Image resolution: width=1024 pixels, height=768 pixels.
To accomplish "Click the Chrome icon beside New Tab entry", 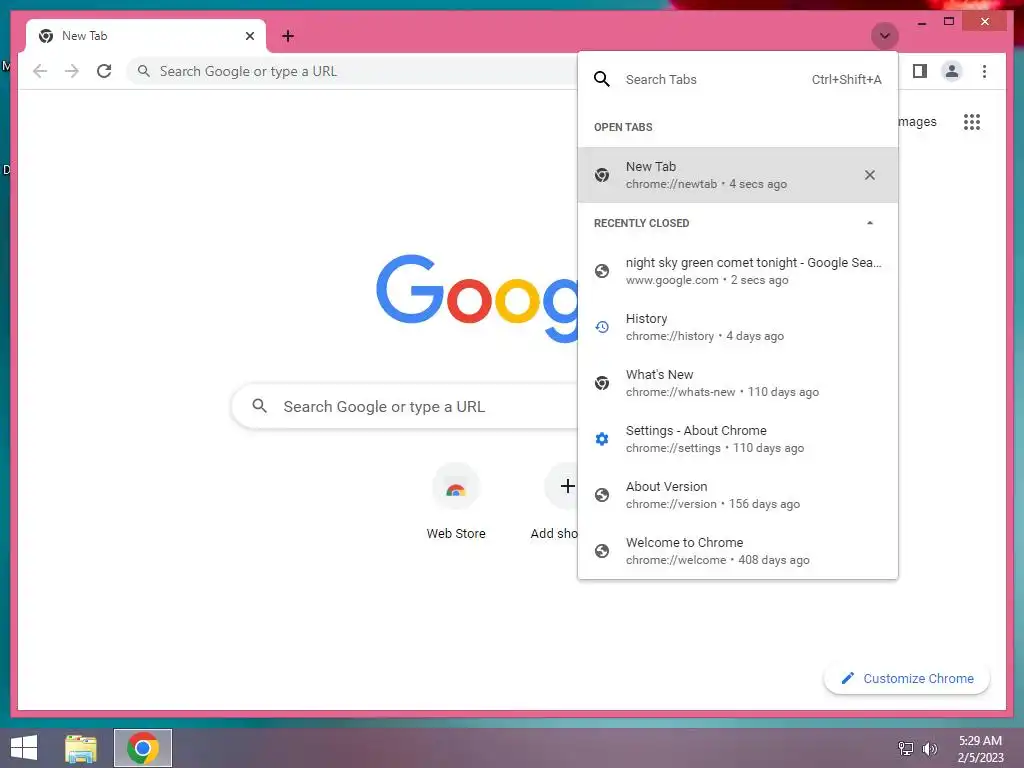I will [x=601, y=175].
